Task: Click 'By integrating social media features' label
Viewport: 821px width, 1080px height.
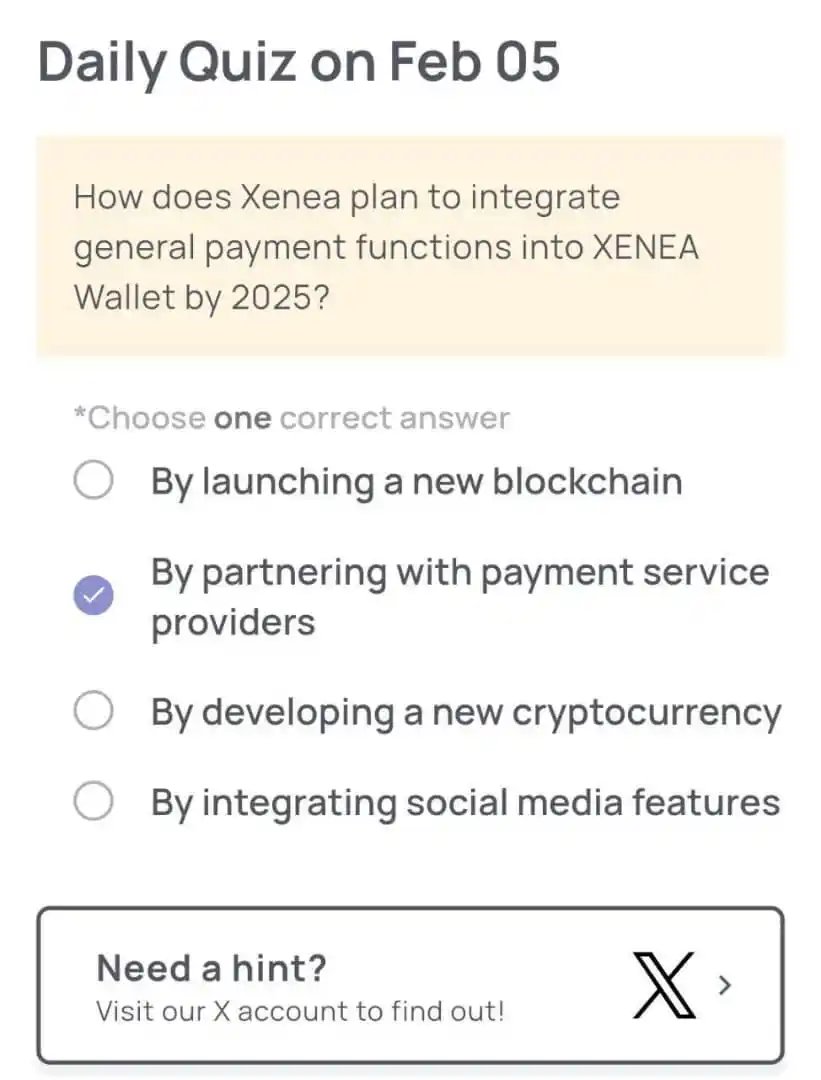Action: click(466, 803)
